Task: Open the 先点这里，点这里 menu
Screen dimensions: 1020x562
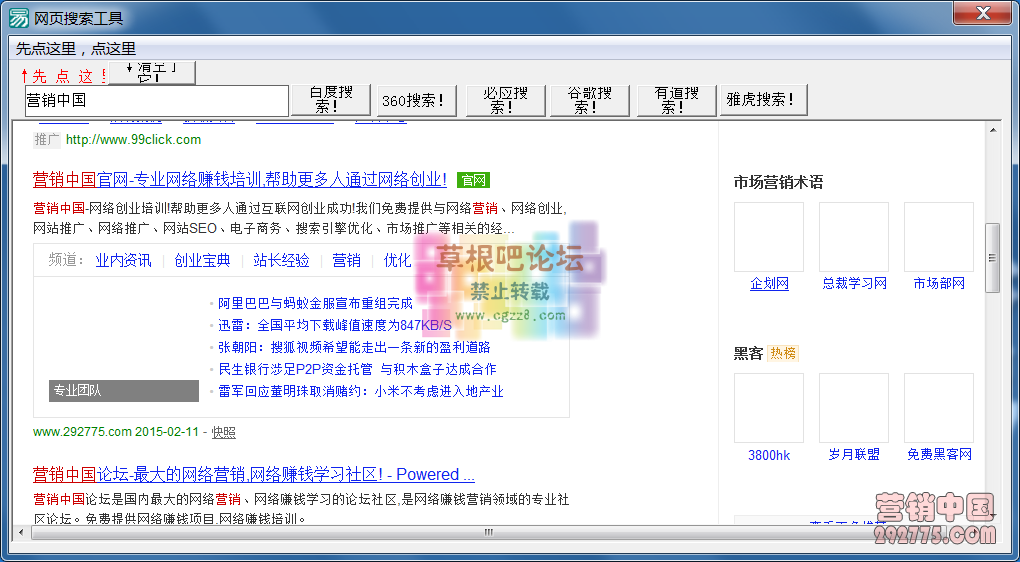Action: pyautogui.click(x=75, y=48)
